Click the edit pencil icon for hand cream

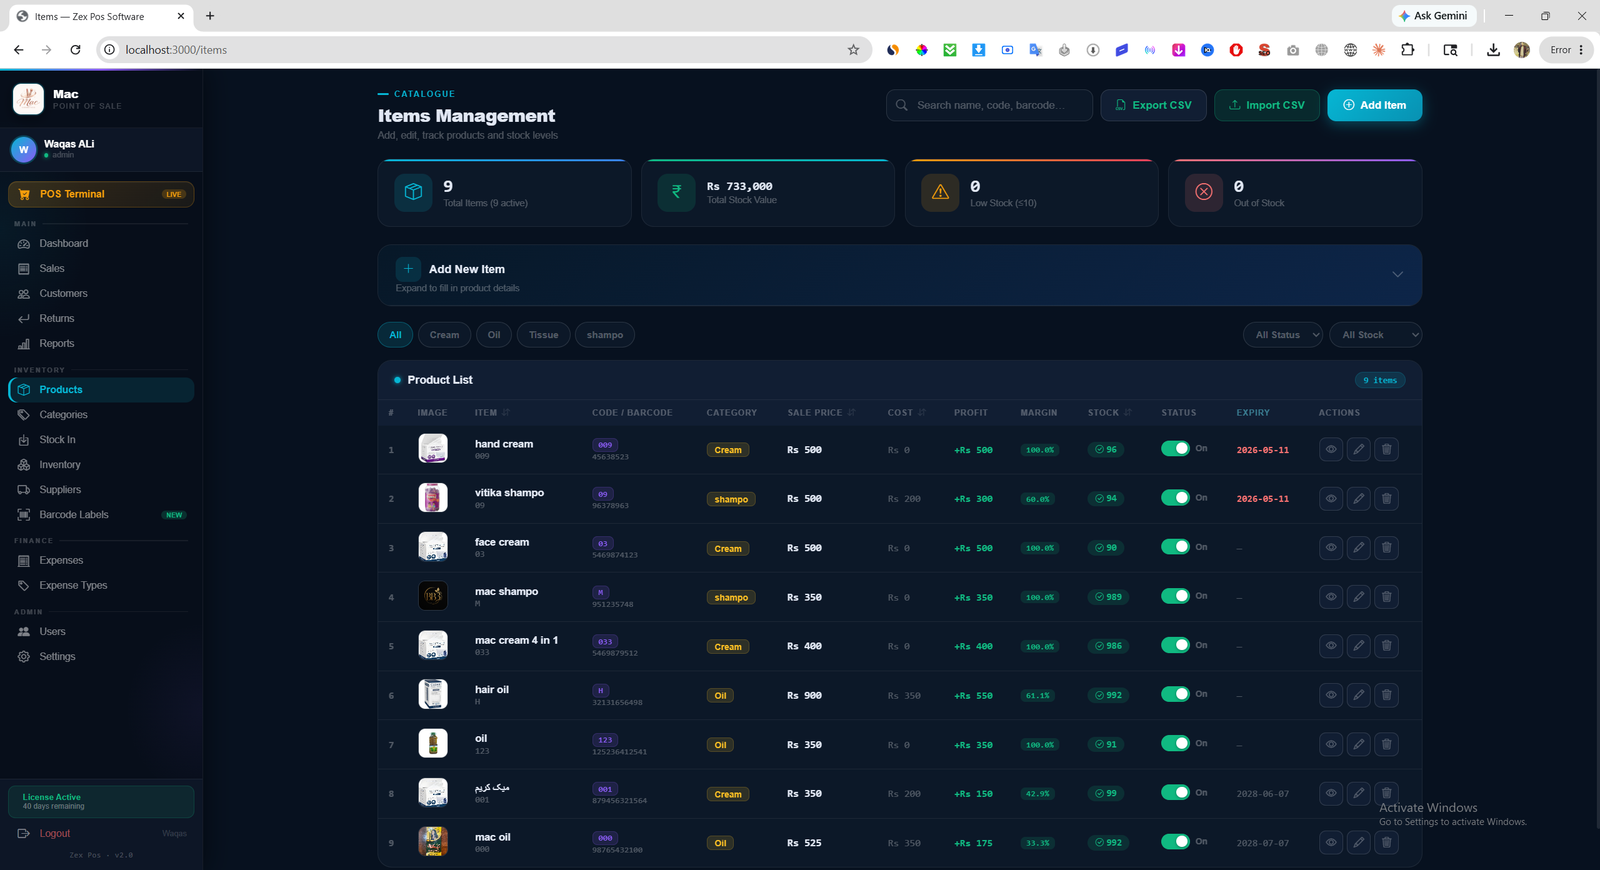click(1358, 450)
